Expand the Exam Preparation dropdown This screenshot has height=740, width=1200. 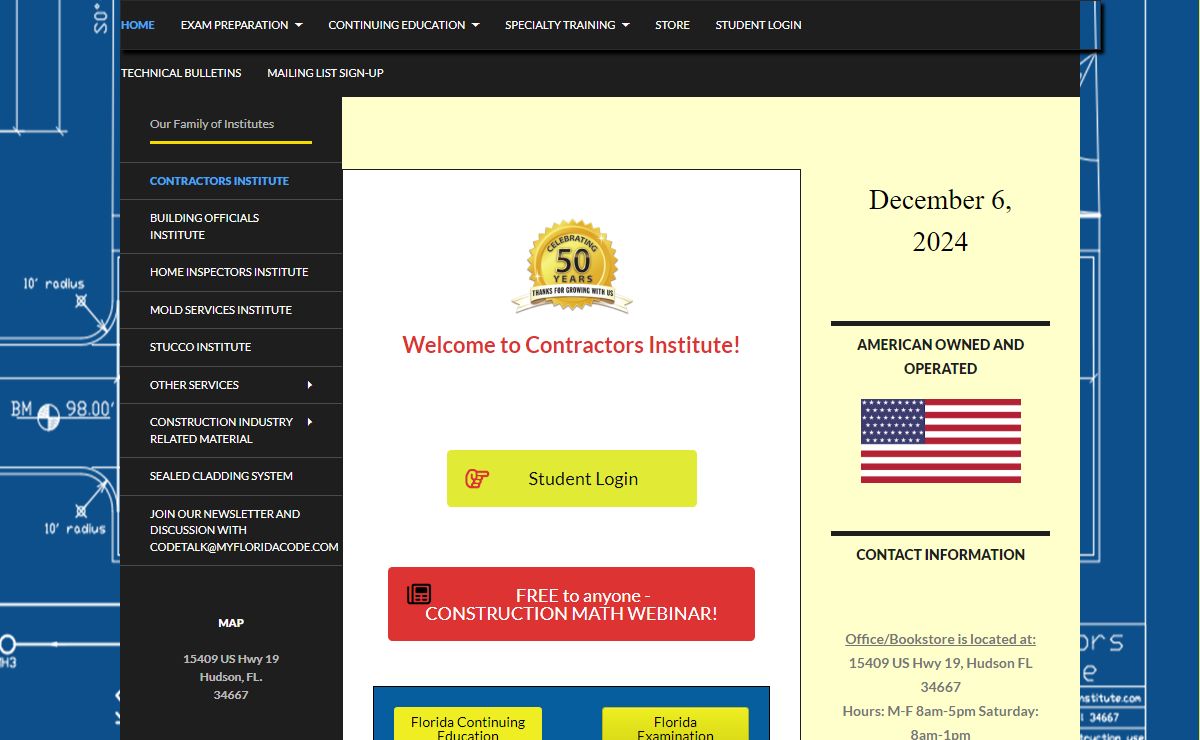point(241,25)
